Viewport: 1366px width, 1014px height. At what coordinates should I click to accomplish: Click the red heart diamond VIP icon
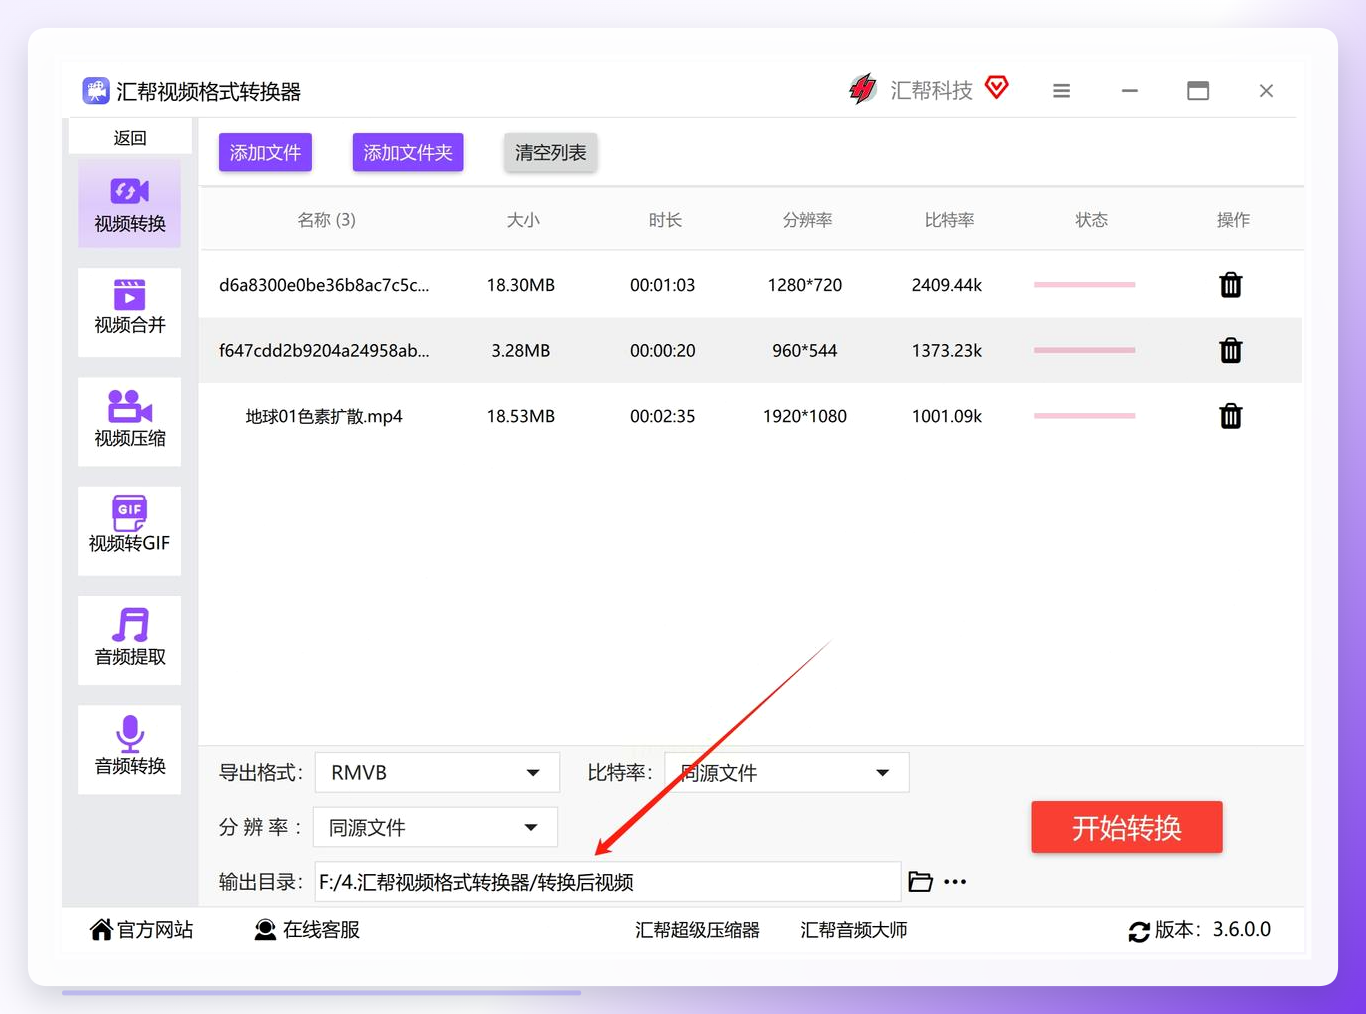pyautogui.click(x=997, y=88)
